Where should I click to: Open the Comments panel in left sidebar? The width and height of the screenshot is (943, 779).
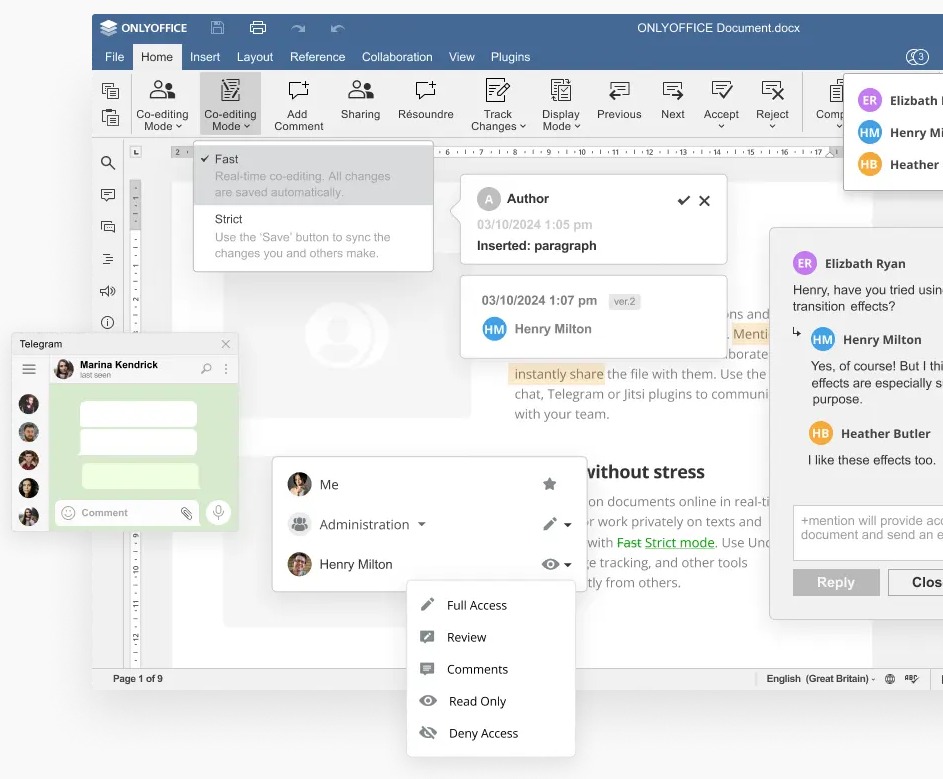coord(108,195)
